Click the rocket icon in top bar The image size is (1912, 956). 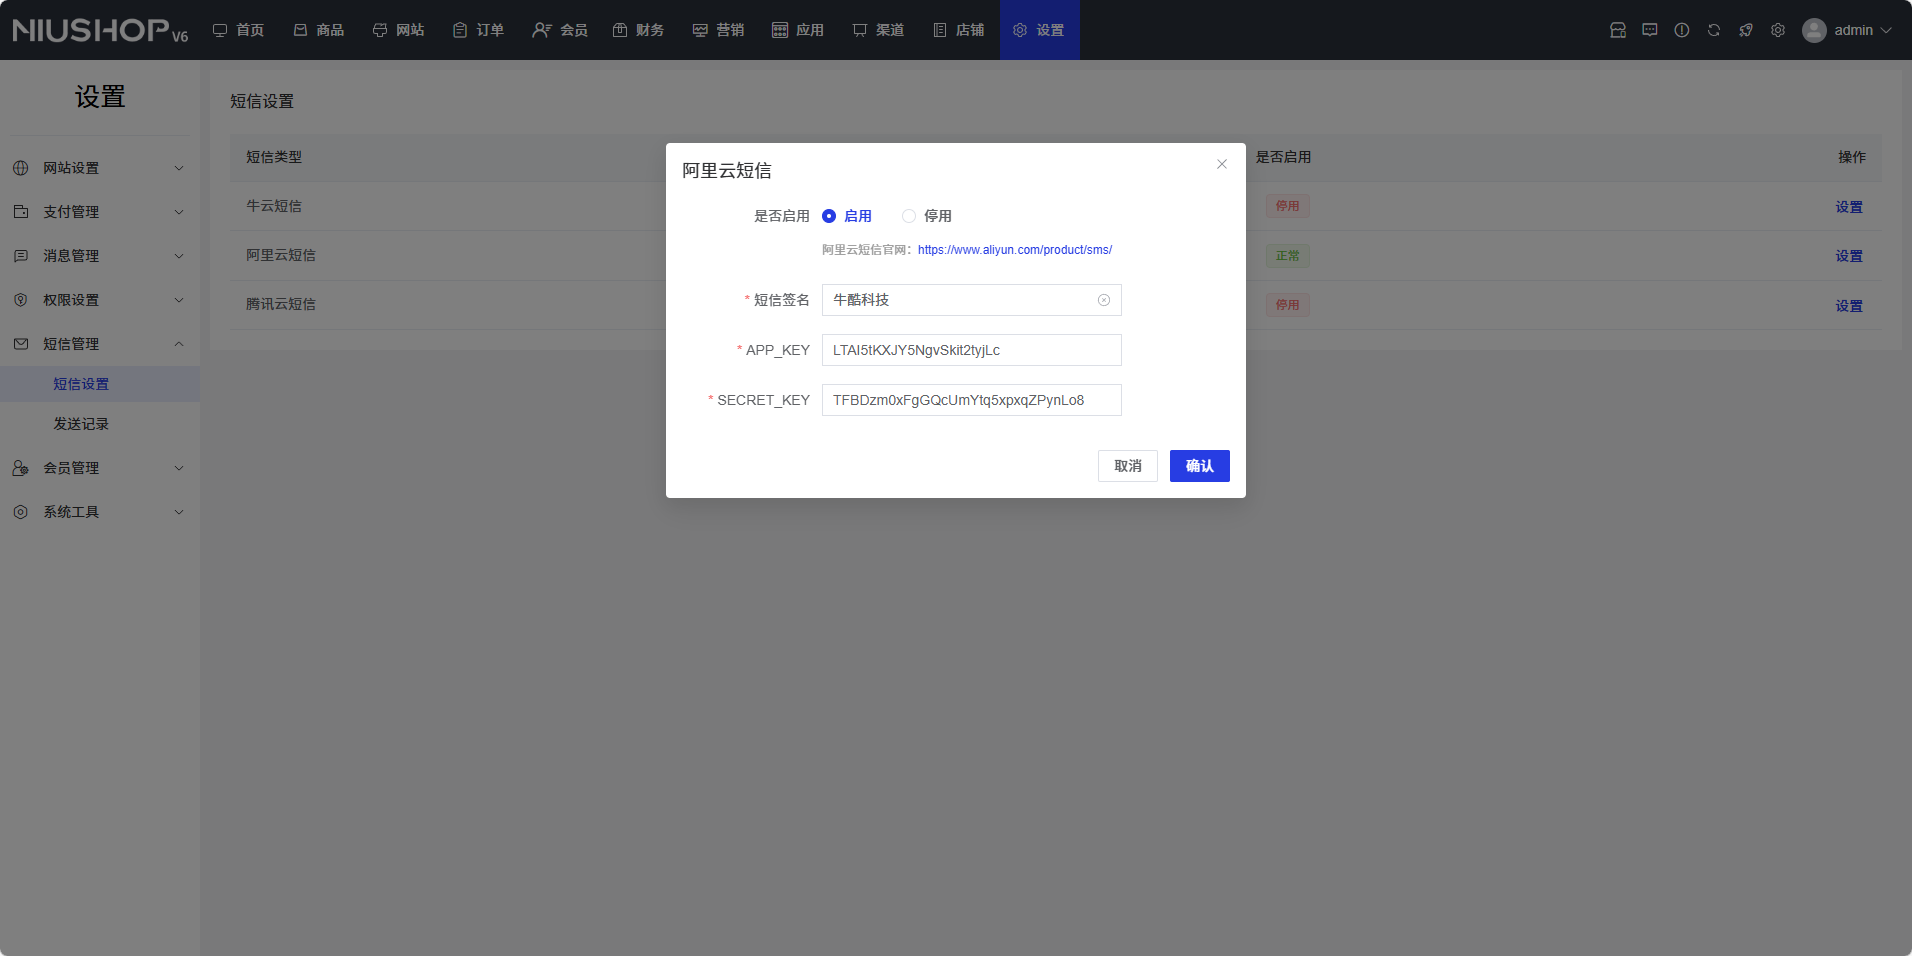1746,30
